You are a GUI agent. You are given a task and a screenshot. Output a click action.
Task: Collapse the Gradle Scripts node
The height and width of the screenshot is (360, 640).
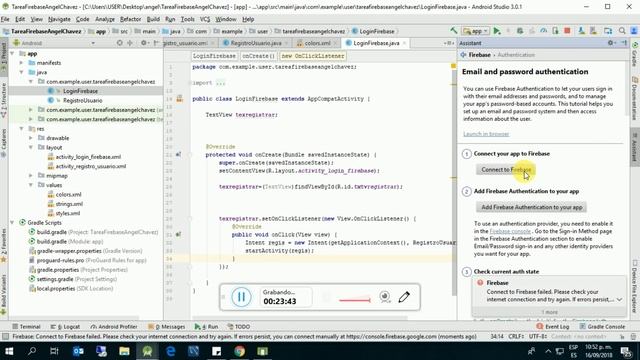click(12, 222)
